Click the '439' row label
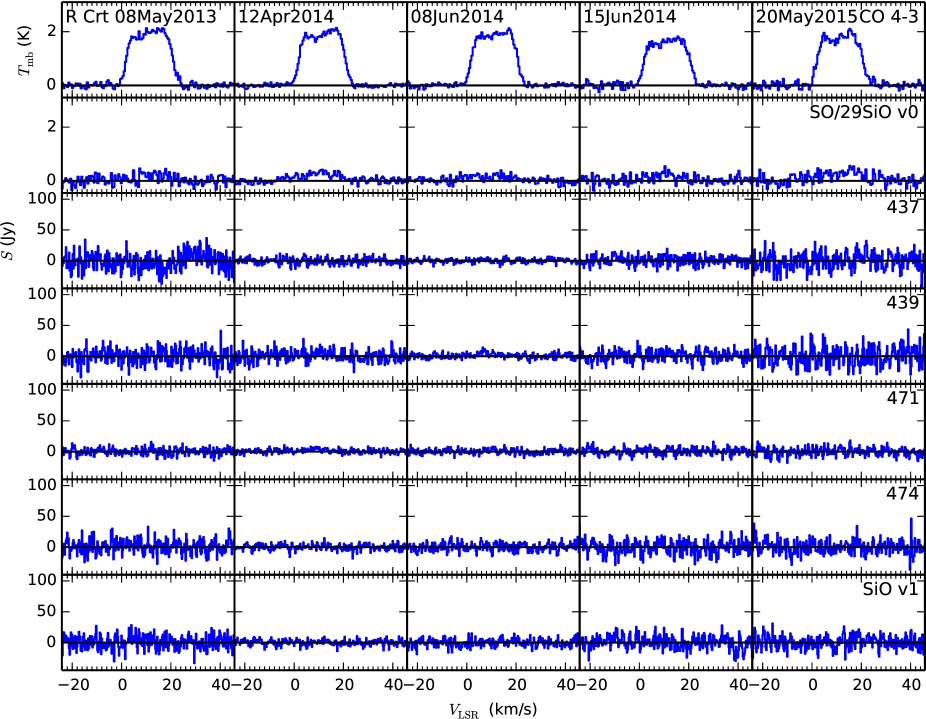The height and width of the screenshot is (719, 926). tap(902, 302)
